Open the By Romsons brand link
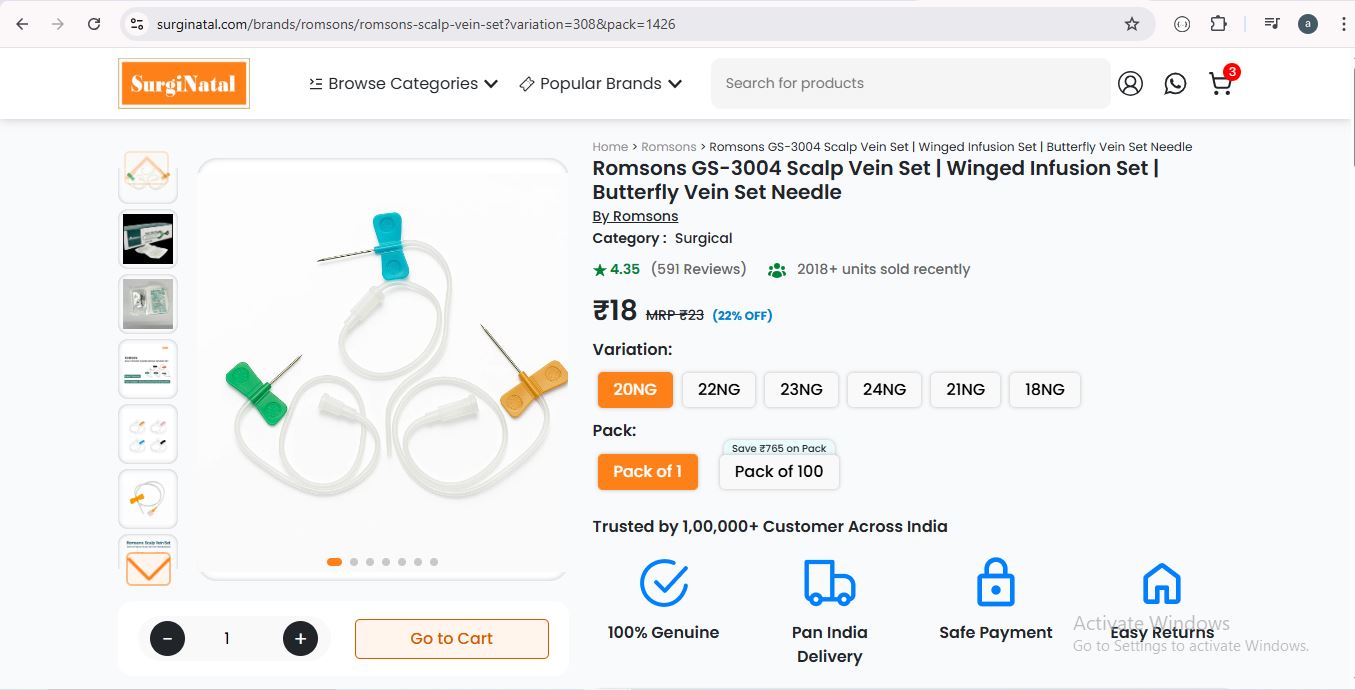Image resolution: width=1355 pixels, height=690 pixels. [x=635, y=216]
